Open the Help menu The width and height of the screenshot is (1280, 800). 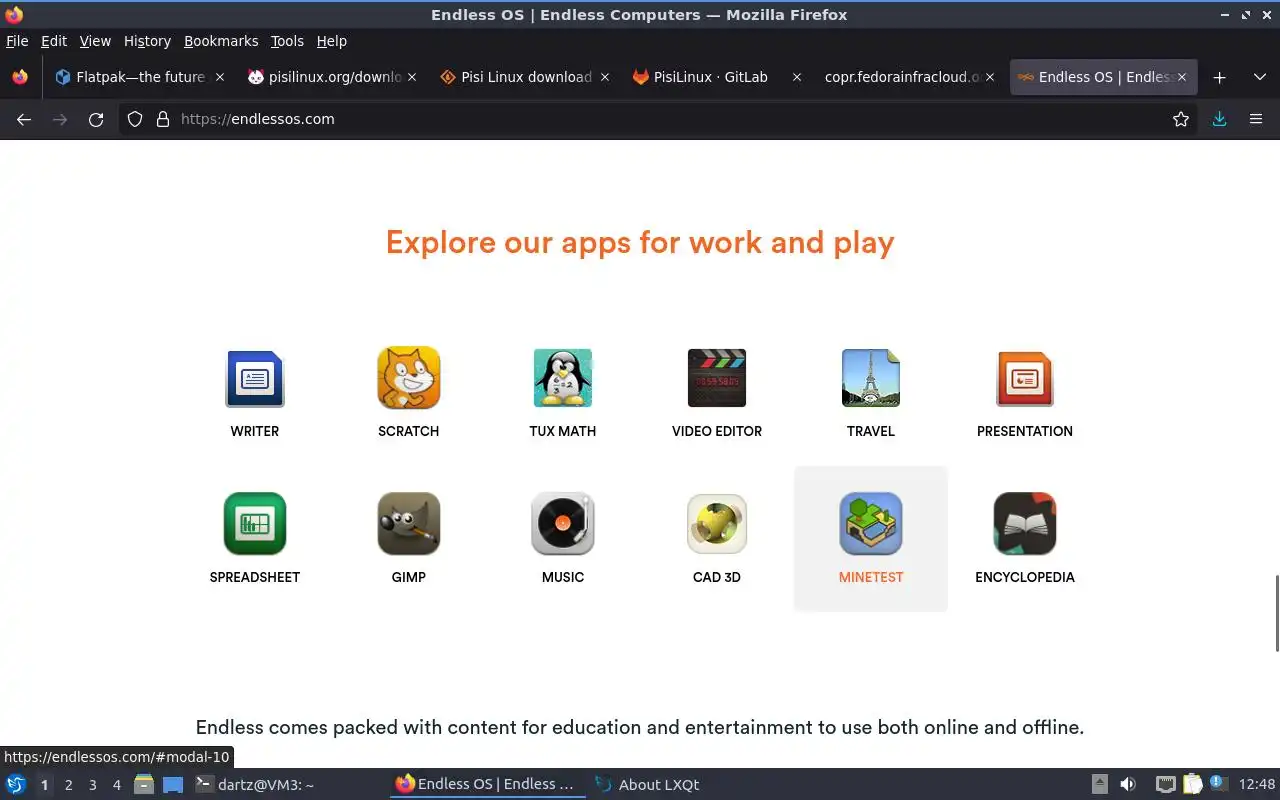[331, 41]
